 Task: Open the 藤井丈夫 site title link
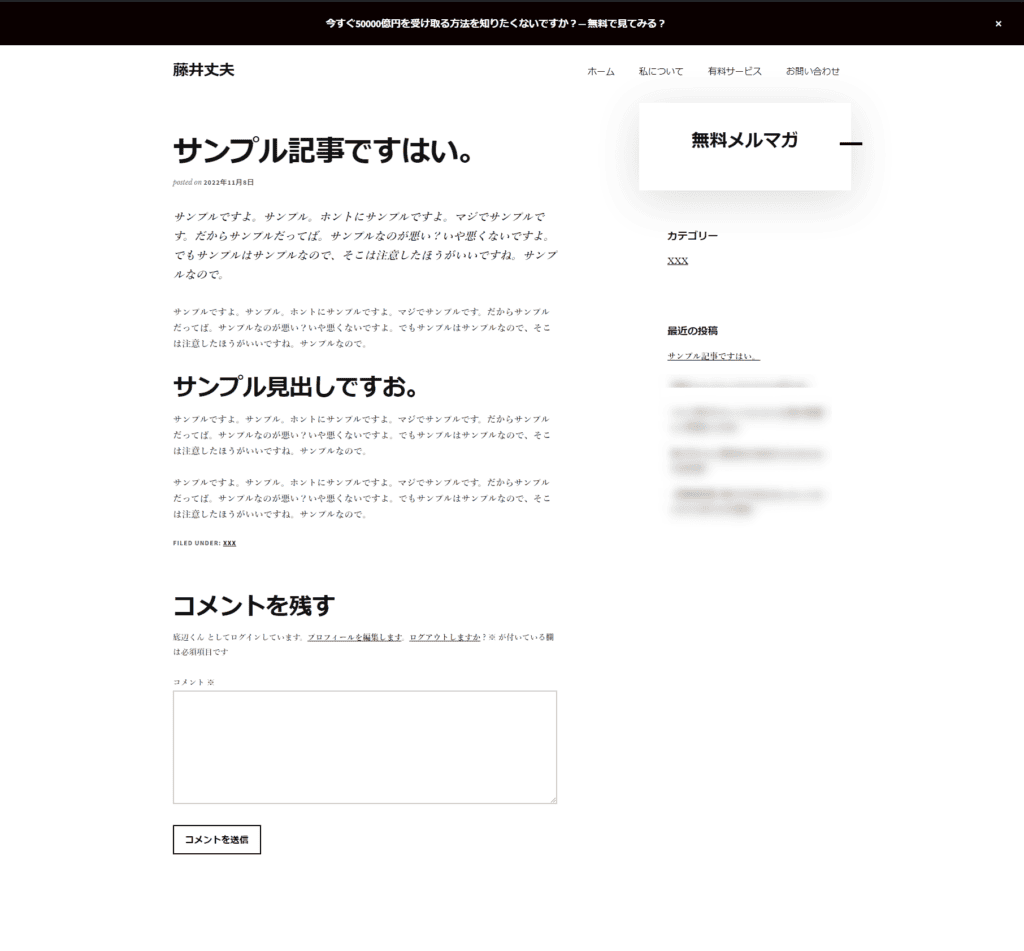tap(203, 70)
